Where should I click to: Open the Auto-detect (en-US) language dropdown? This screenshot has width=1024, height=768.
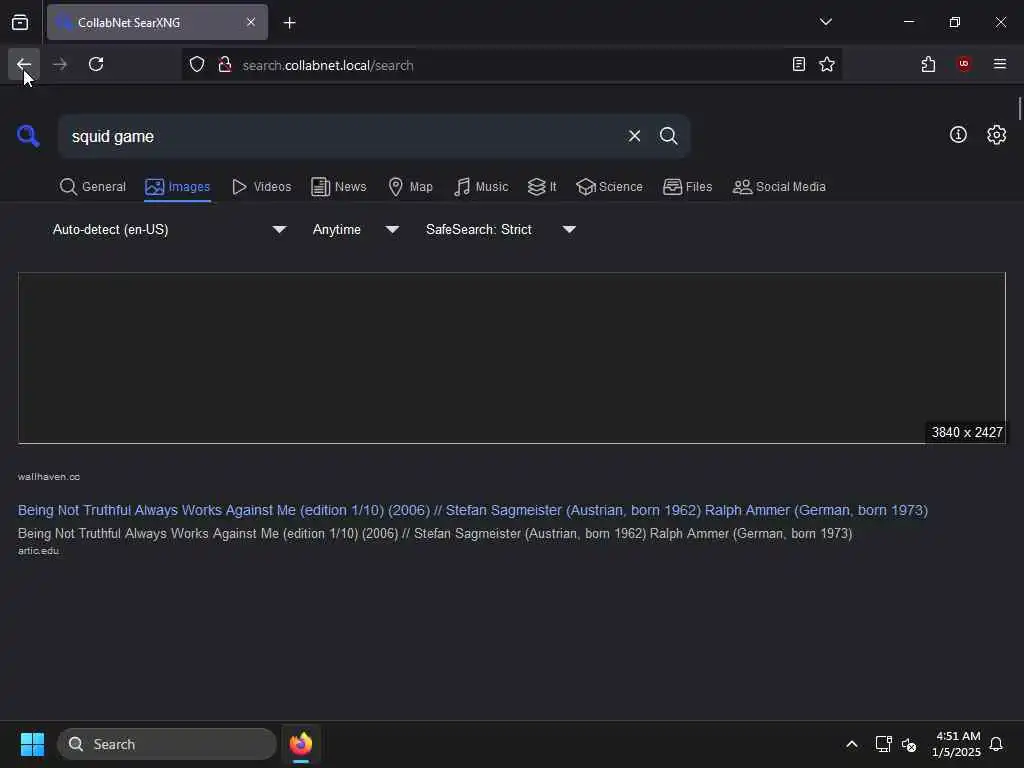point(168,229)
